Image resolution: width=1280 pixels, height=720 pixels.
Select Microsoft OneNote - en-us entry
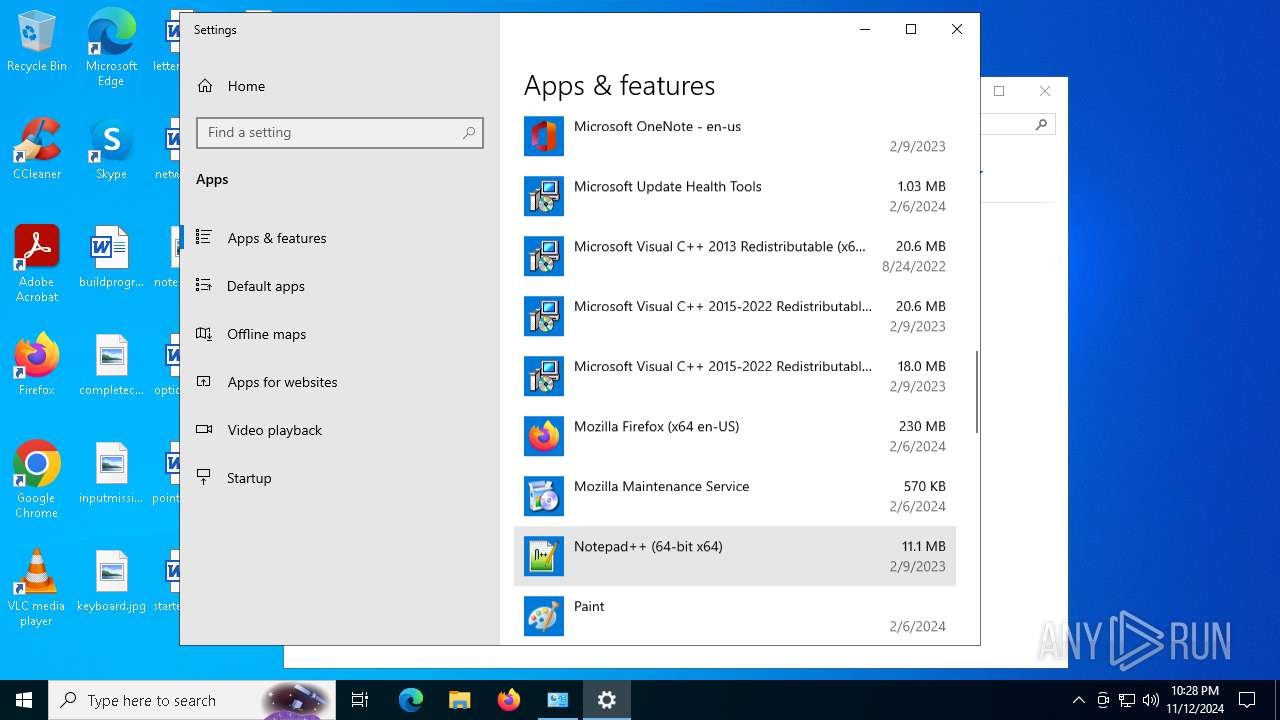(x=735, y=136)
